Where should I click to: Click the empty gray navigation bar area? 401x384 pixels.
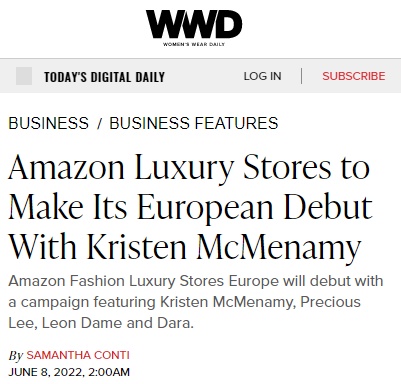204,76
